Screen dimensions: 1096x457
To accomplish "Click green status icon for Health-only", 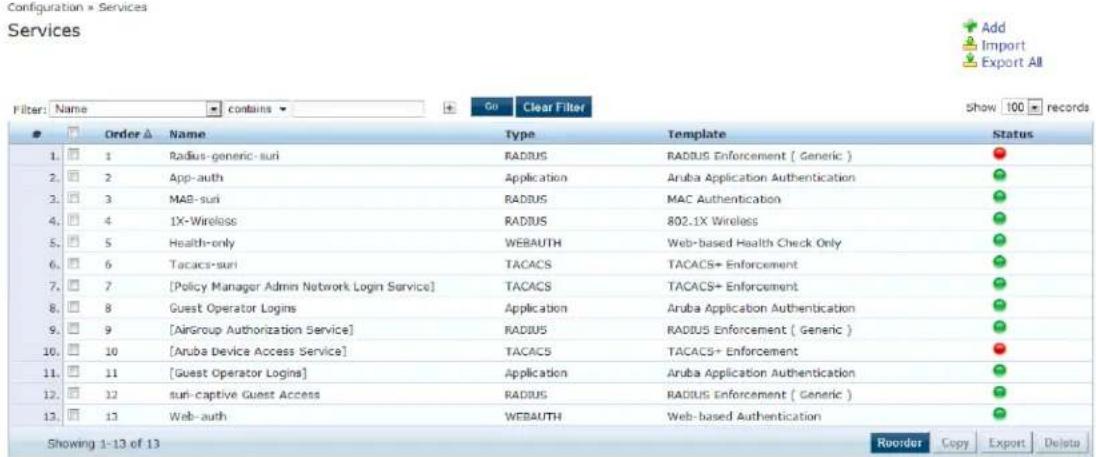I will [1000, 241].
